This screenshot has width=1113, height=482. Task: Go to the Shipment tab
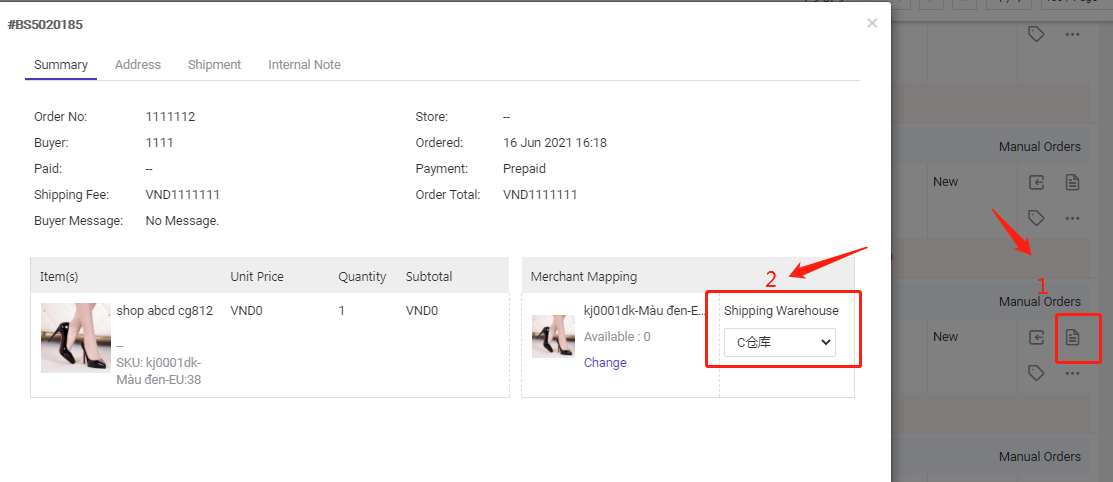click(214, 65)
